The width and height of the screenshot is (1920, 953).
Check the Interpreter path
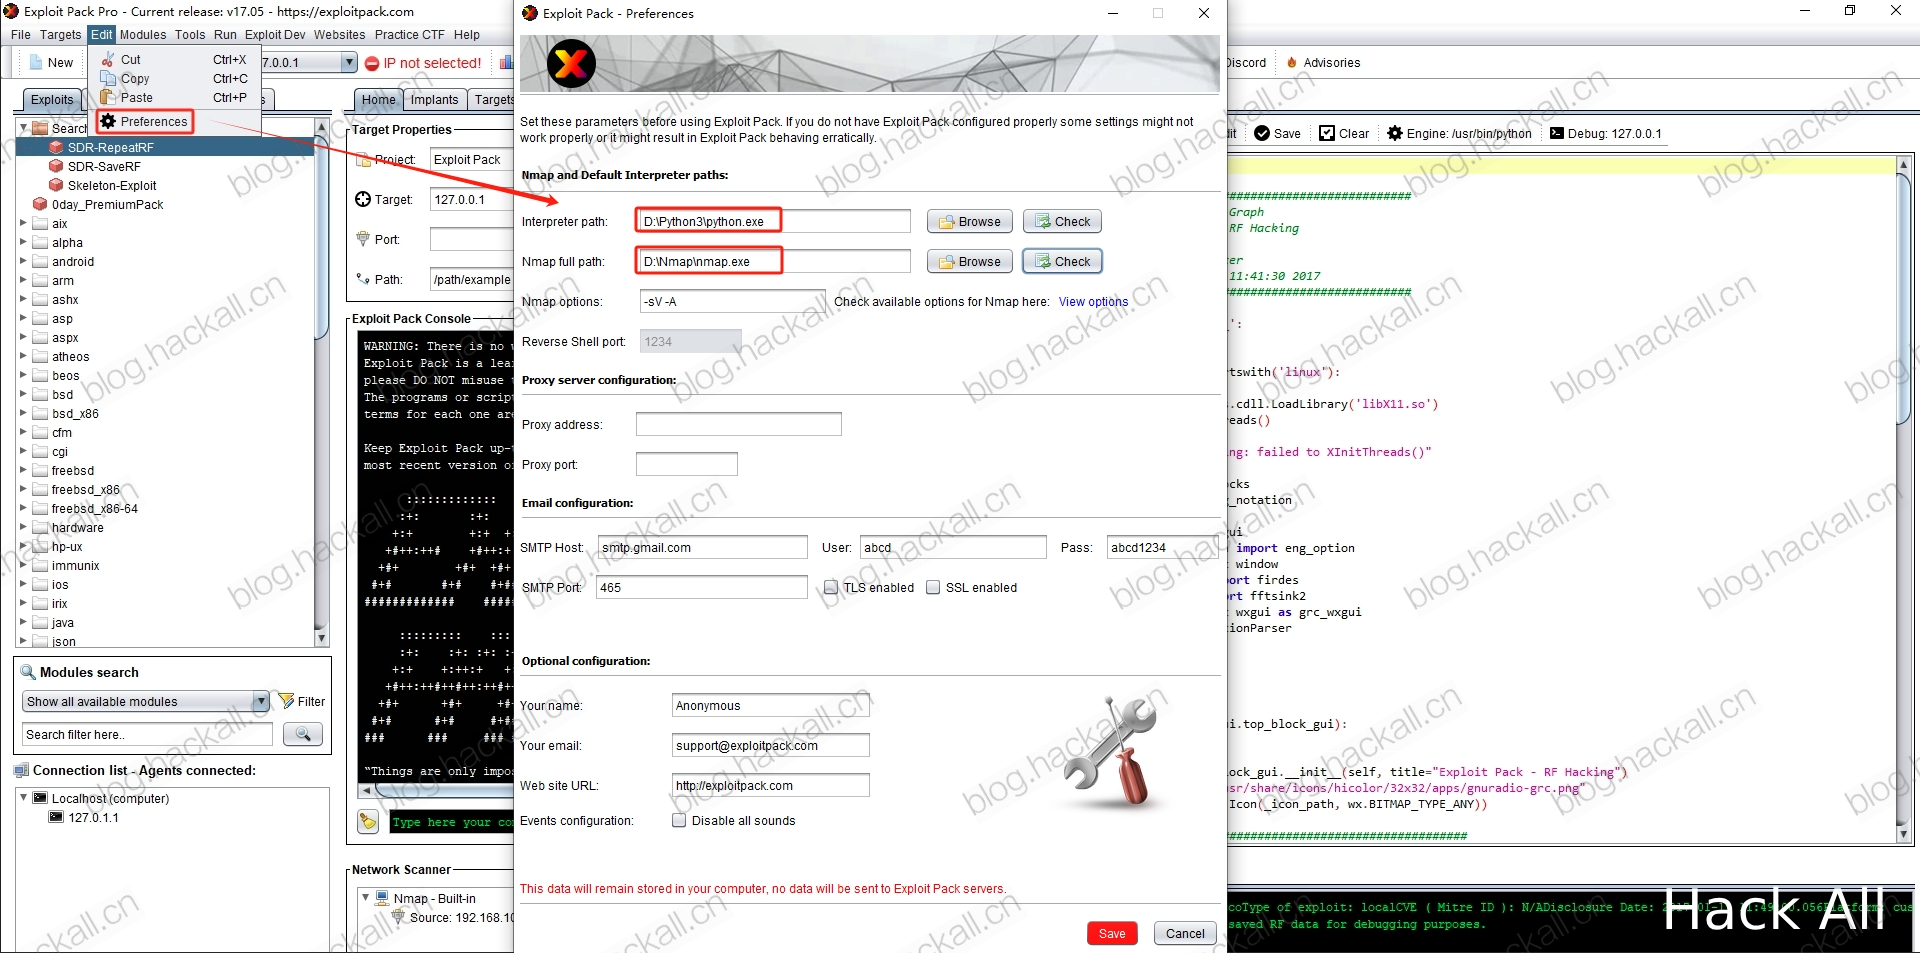pyautogui.click(x=1062, y=221)
